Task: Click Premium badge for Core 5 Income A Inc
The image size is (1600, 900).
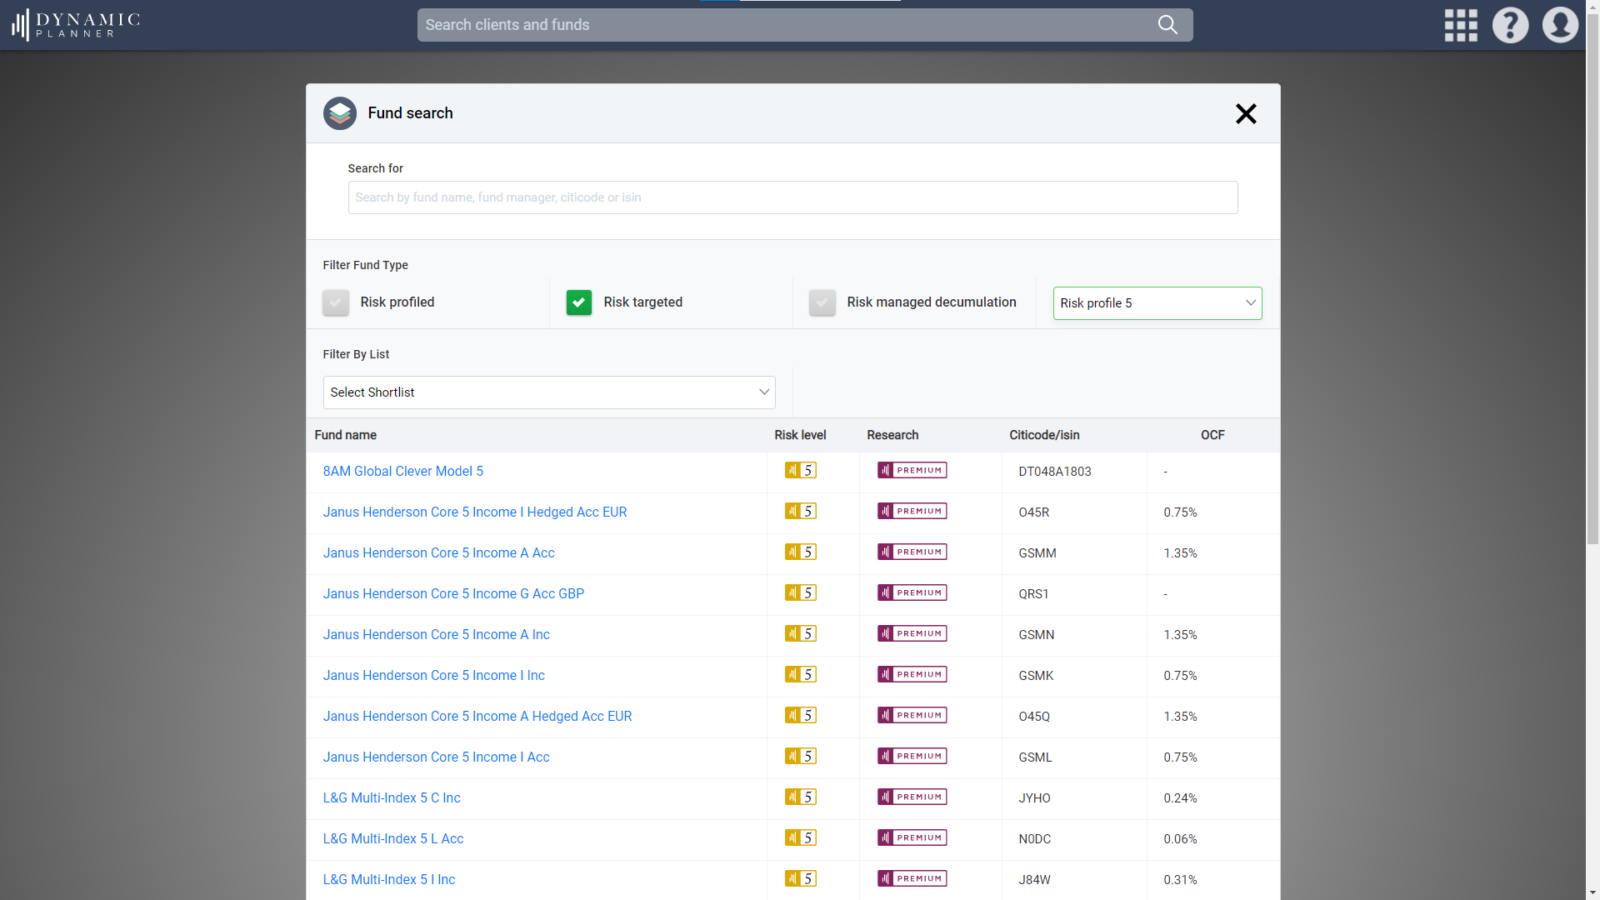Action: point(912,634)
